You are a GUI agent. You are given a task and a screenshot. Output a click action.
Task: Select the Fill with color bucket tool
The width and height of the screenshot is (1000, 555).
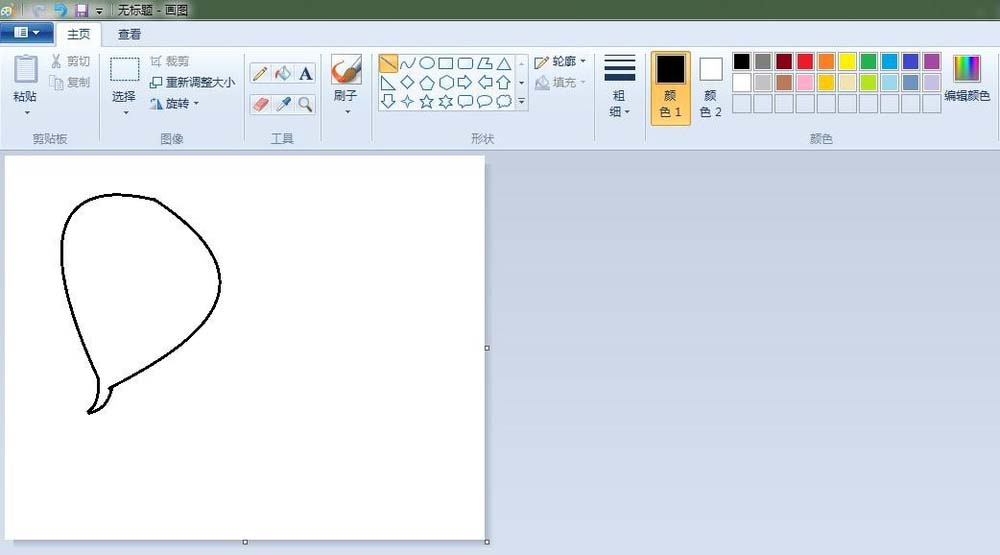[x=283, y=73]
